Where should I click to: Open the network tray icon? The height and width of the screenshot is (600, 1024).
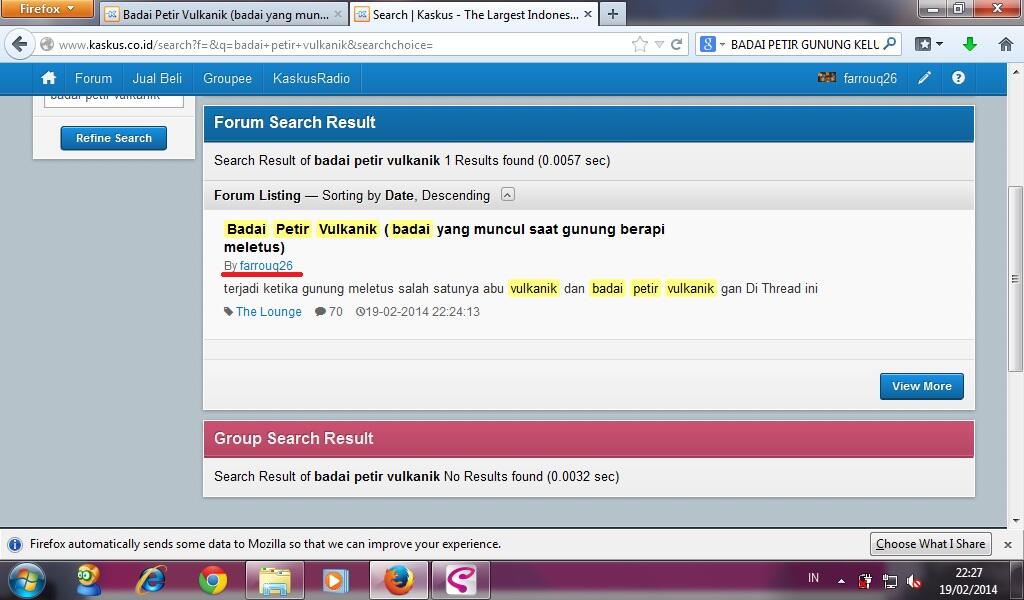(889, 580)
